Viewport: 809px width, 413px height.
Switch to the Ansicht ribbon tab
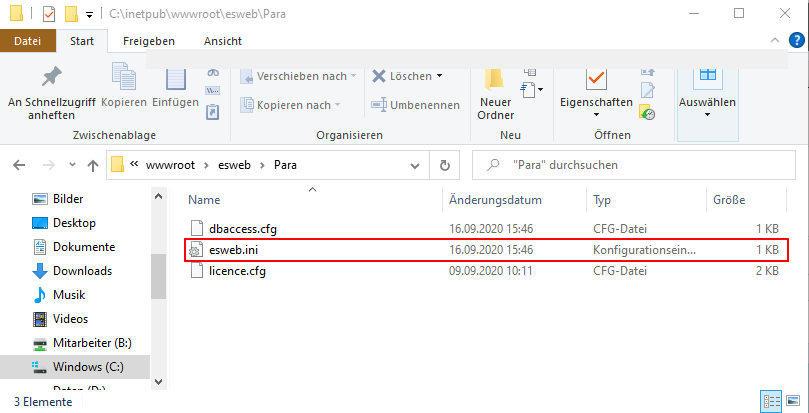(x=223, y=41)
